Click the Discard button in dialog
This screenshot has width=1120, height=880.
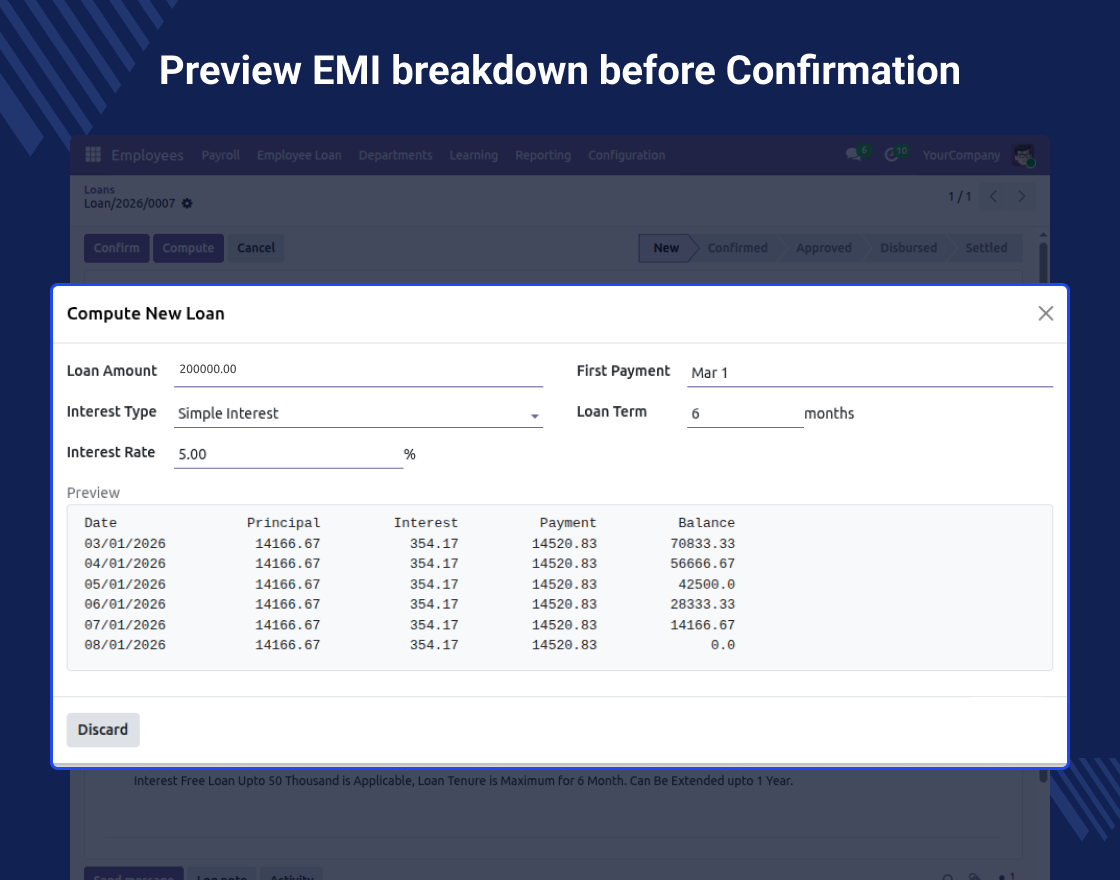pos(103,729)
